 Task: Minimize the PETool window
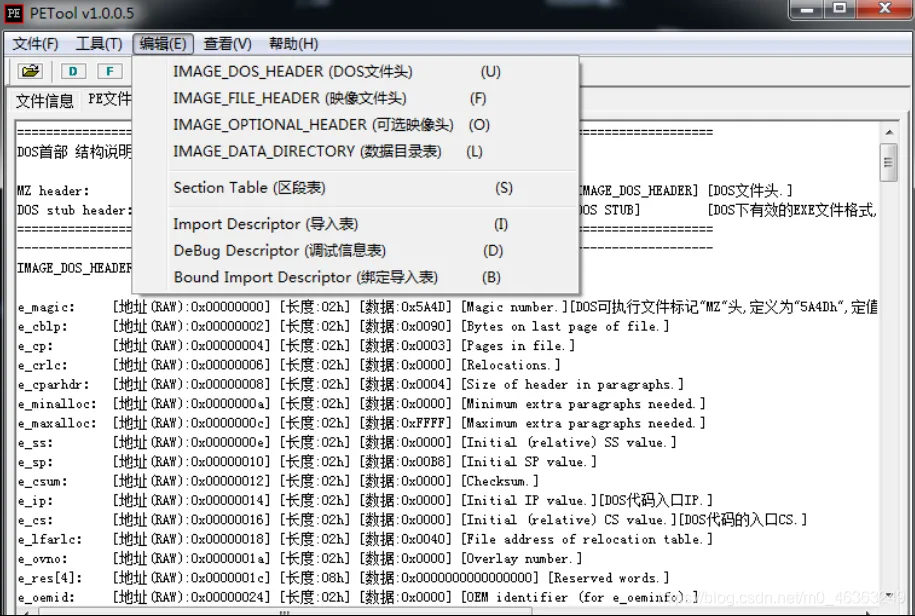tap(808, 9)
